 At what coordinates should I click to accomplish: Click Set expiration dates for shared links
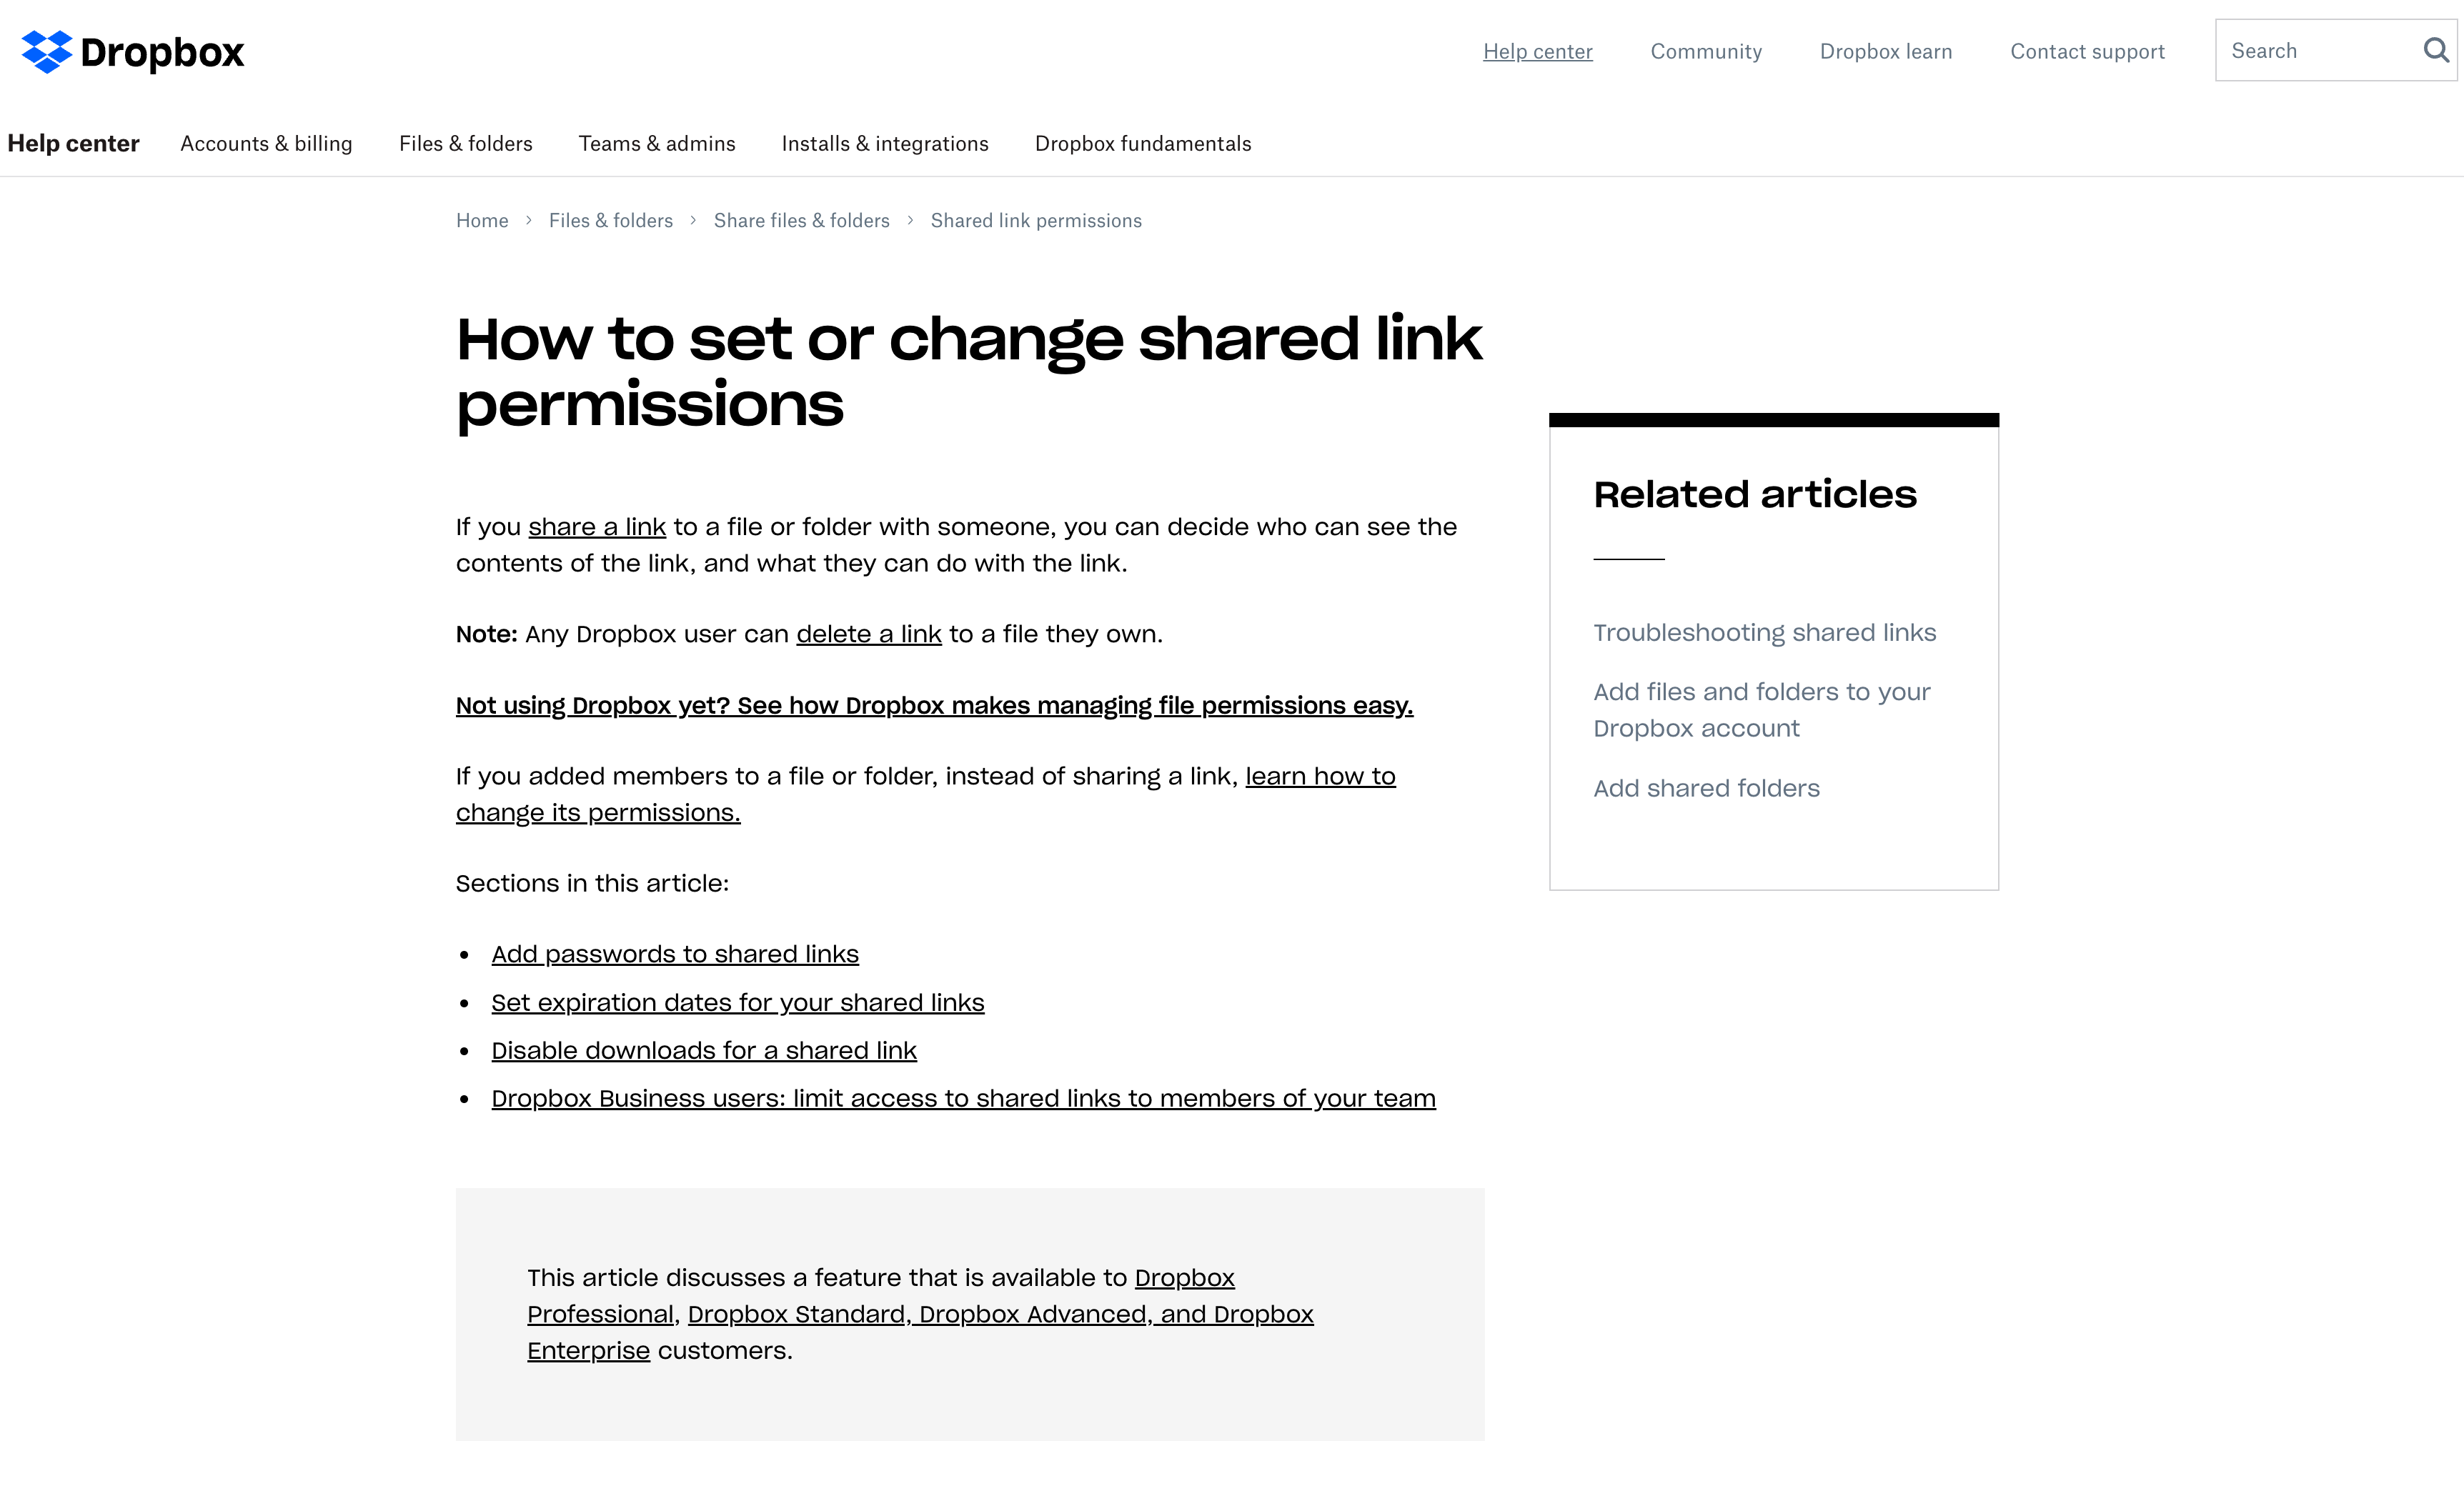tap(737, 1002)
